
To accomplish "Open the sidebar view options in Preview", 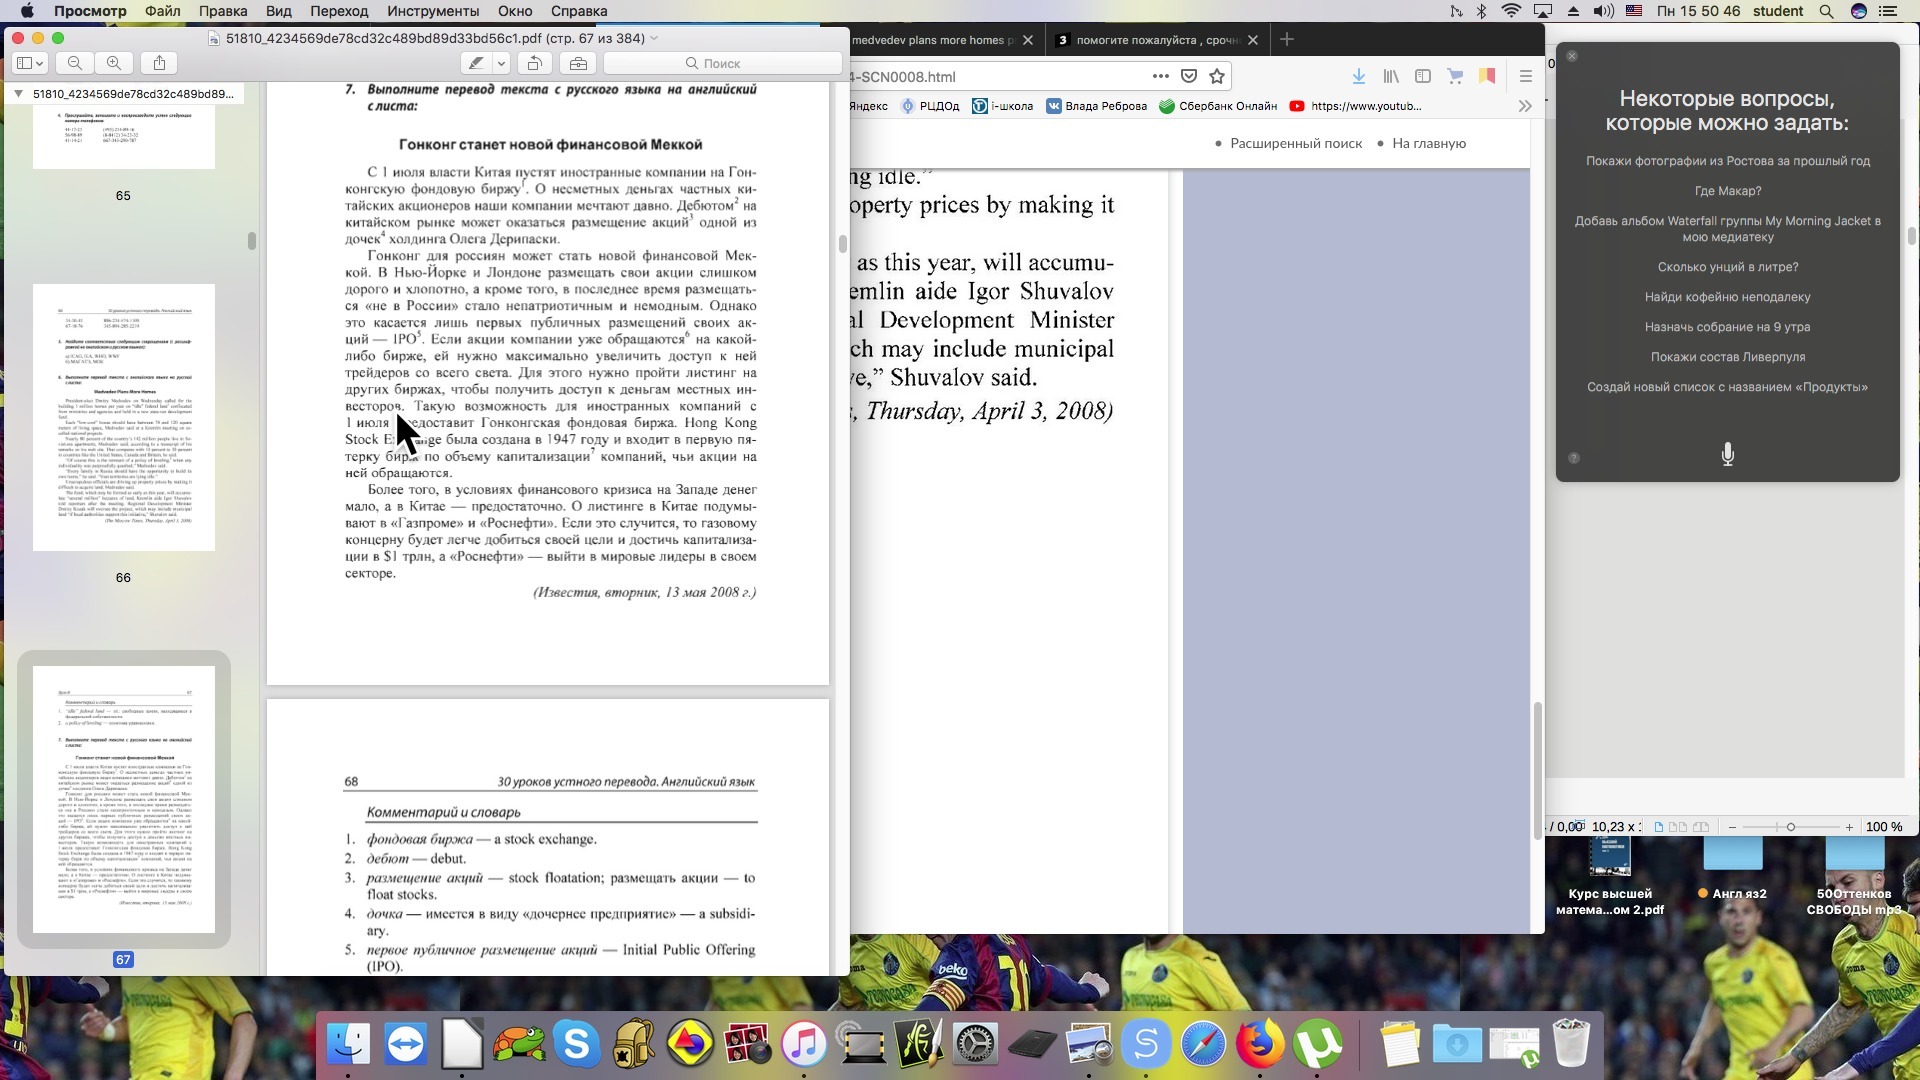I will 30,63.
